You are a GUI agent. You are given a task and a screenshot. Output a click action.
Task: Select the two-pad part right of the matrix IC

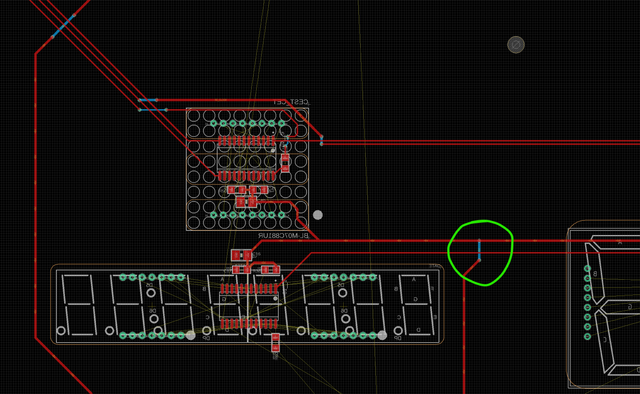click(x=285, y=163)
